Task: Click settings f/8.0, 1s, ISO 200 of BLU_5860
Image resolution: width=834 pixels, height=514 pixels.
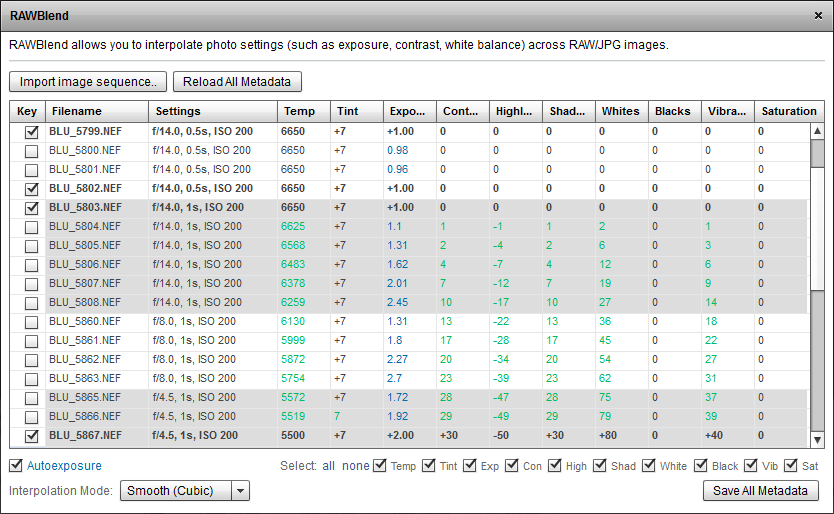Action: [x=194, y=322]
